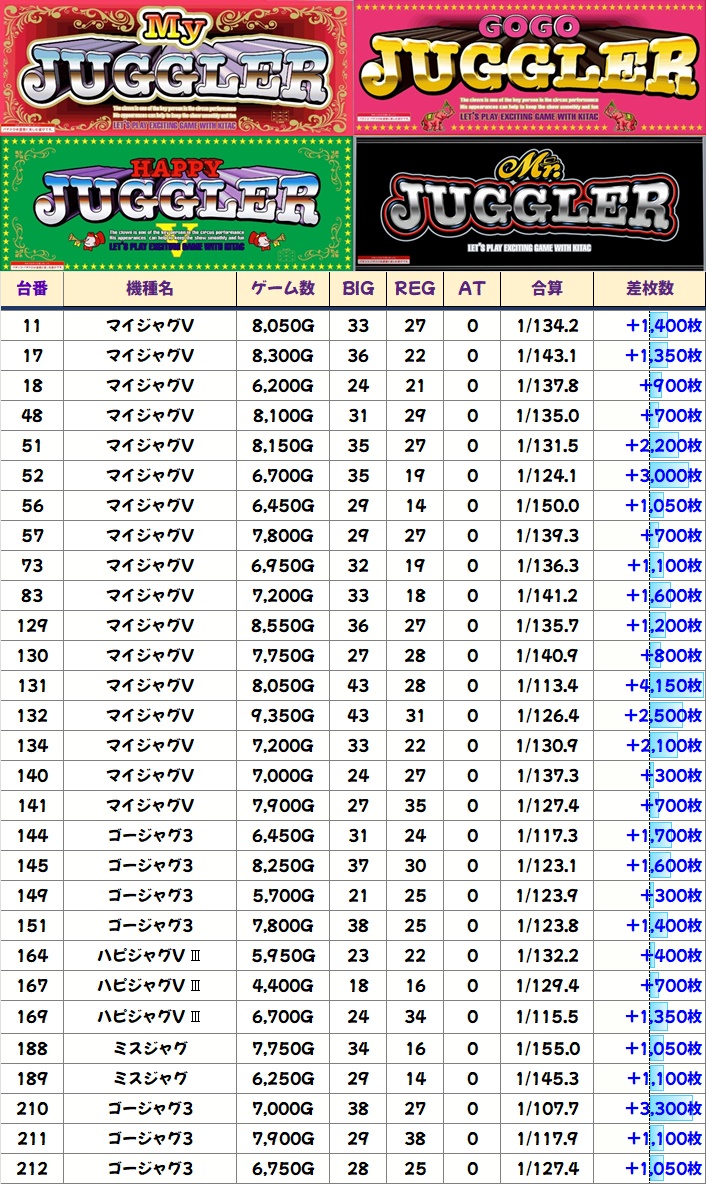Select machine number 212 cell

(32, 1169)
